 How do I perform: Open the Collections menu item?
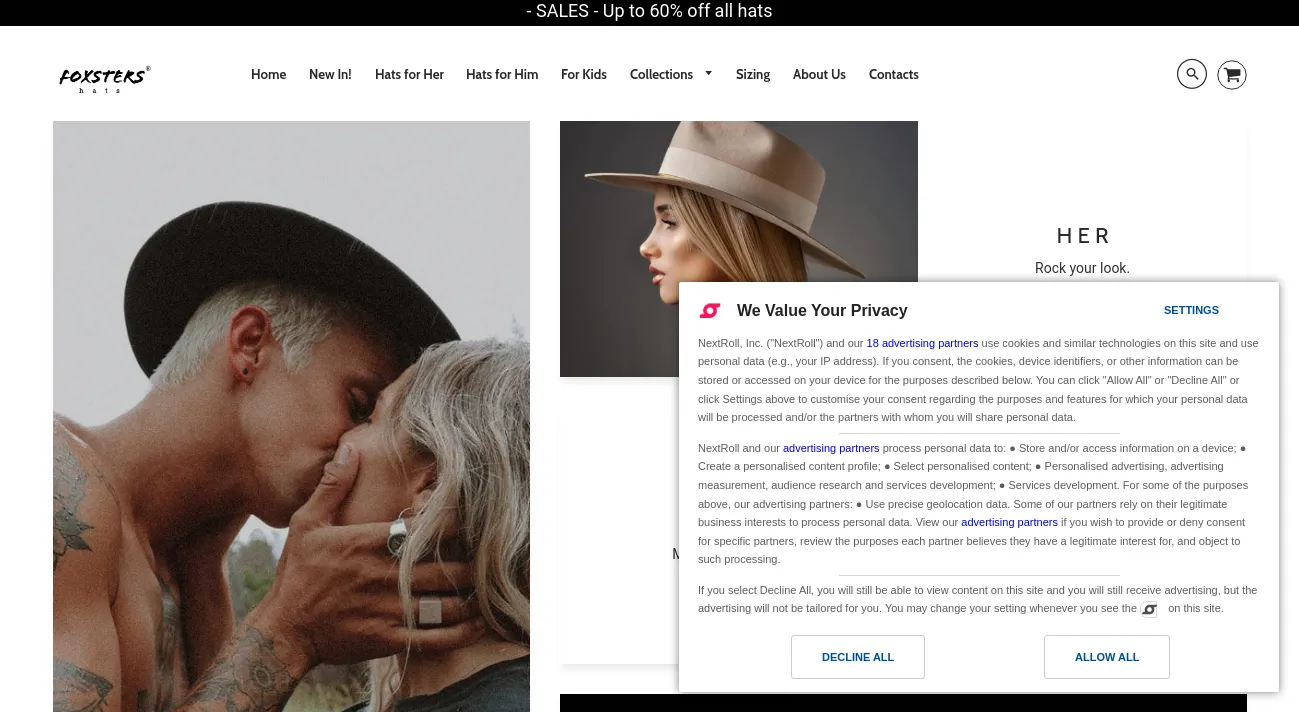[x=661, y=74]
